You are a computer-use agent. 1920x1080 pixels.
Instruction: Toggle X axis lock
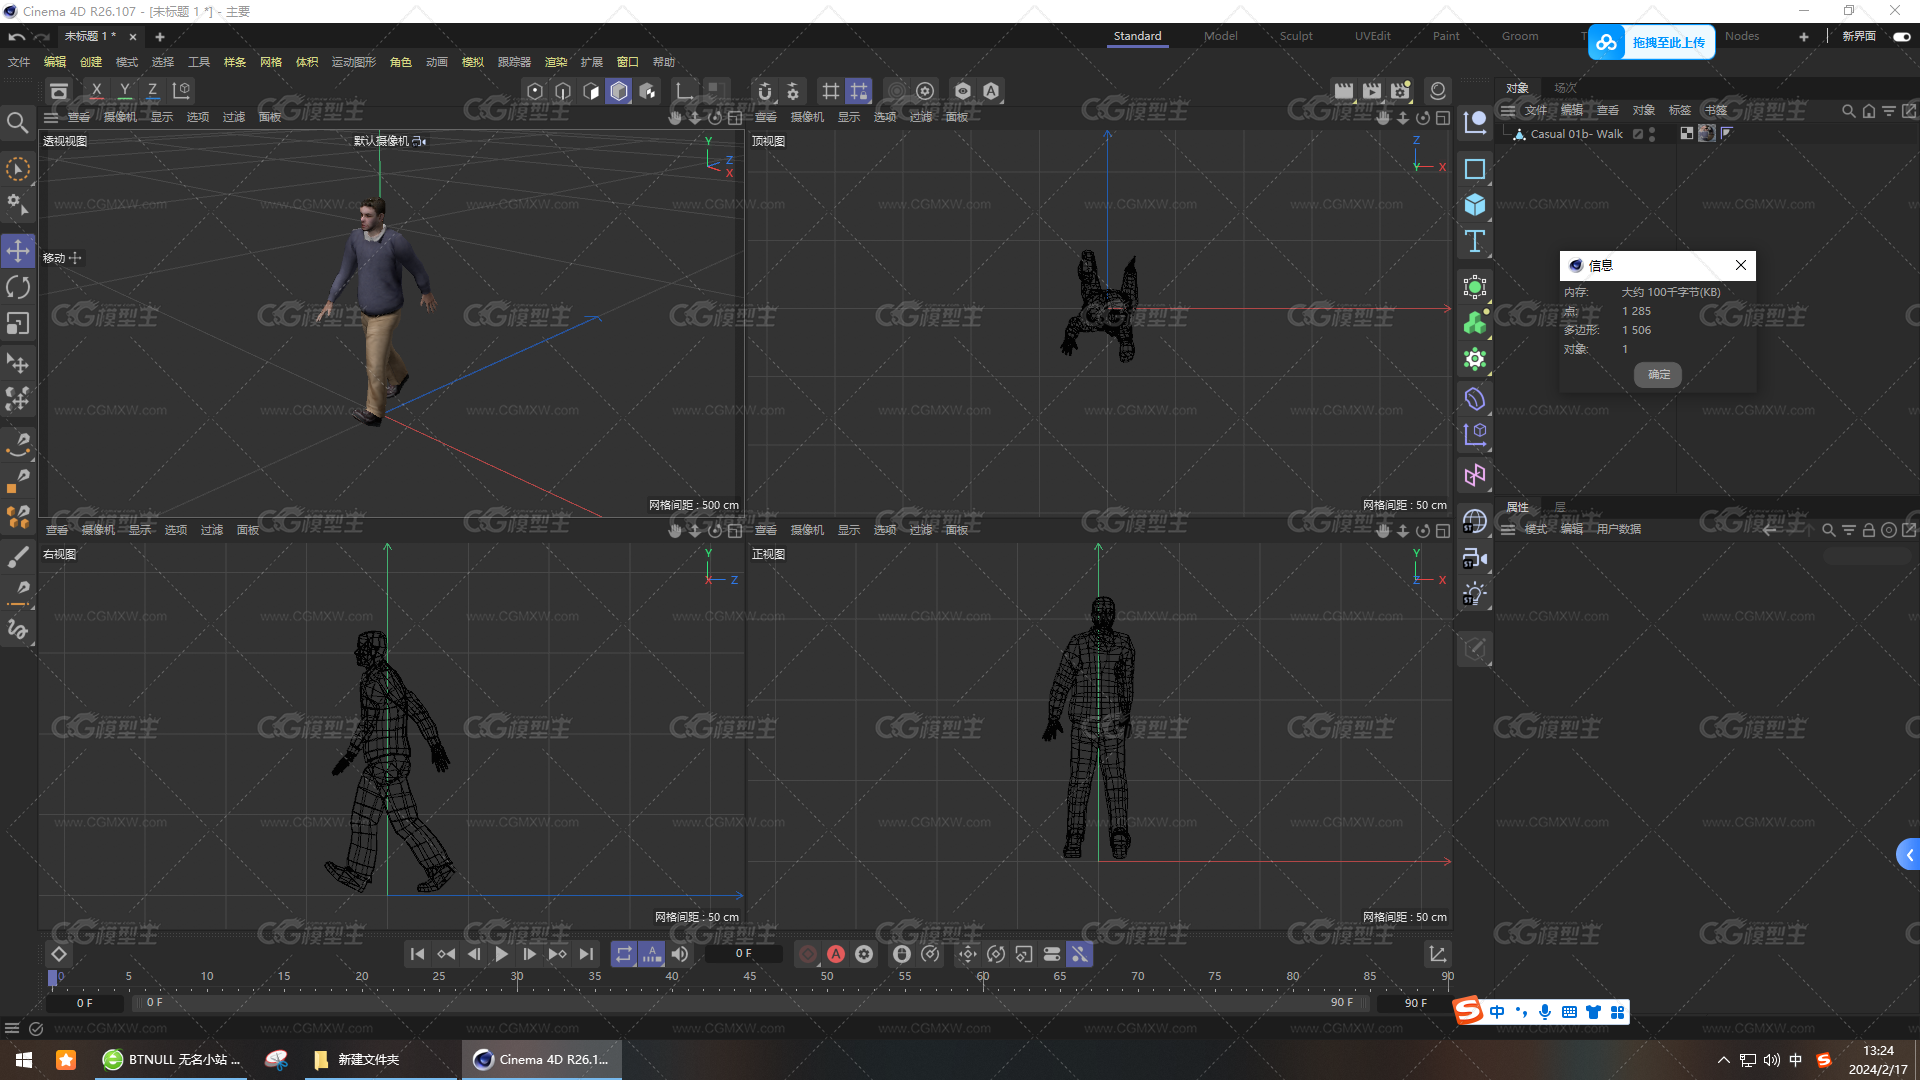(x=96, y=90)
